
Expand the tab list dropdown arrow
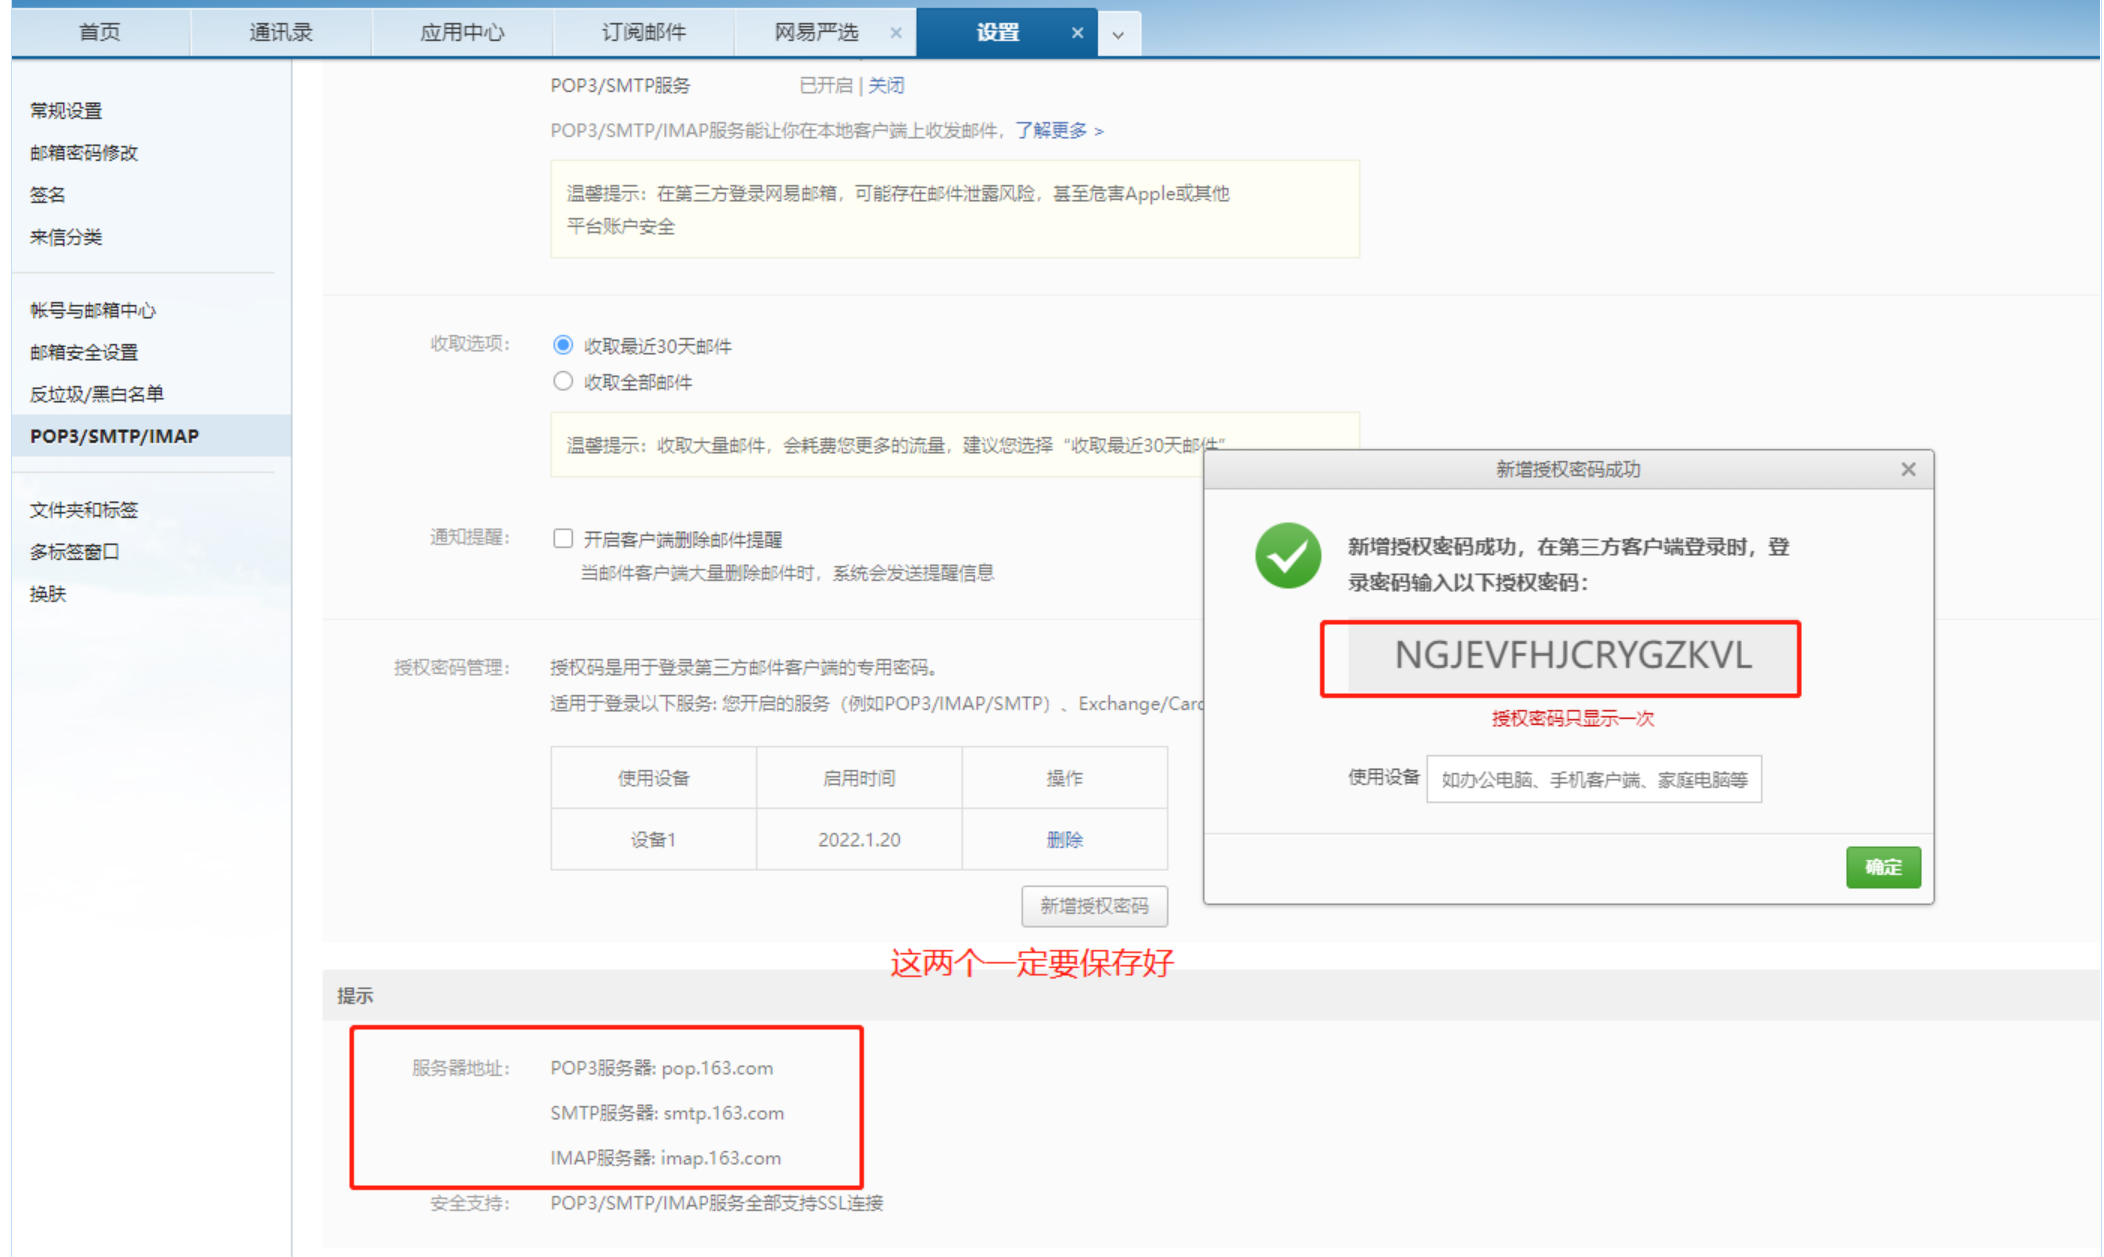coord(1118,35)
